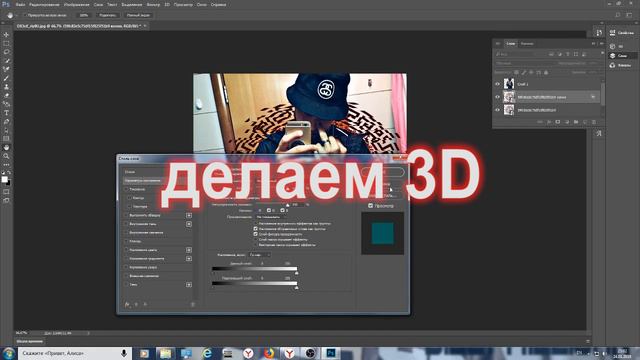Open the History panel icon
640x360 pixels.
pos(599,33)
